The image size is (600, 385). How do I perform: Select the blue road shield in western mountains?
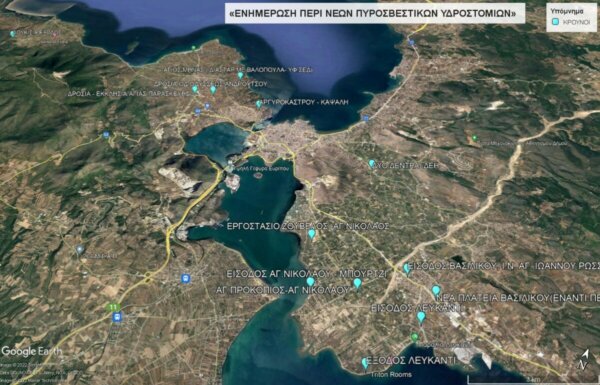[106, 135]
